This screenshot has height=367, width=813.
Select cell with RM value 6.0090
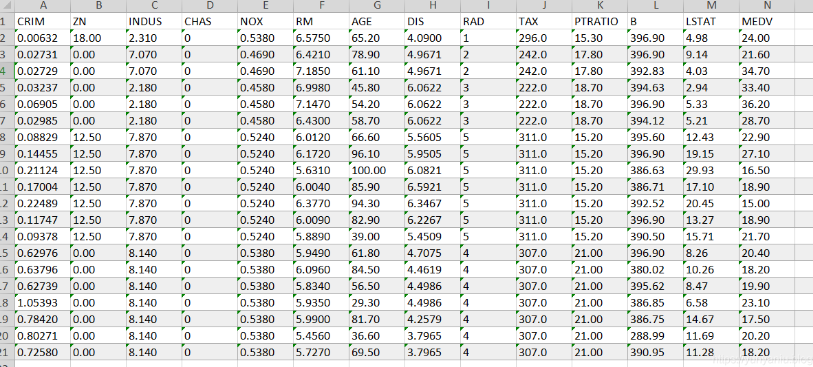(x=321, y=220)
